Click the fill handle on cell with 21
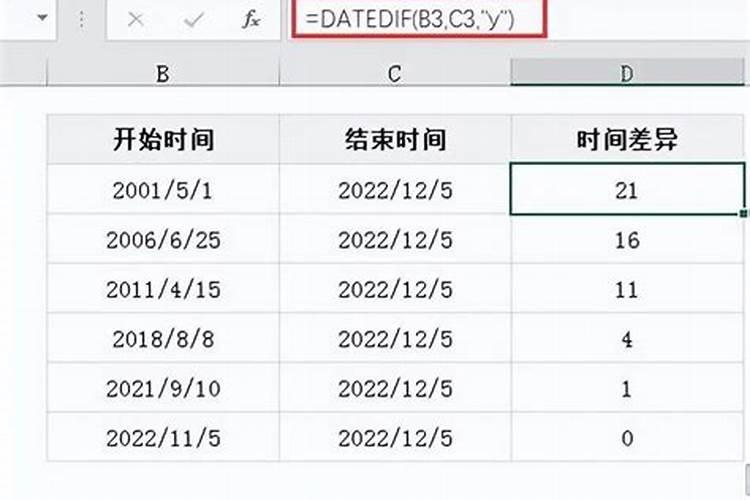750x500 pixels. 743,213
